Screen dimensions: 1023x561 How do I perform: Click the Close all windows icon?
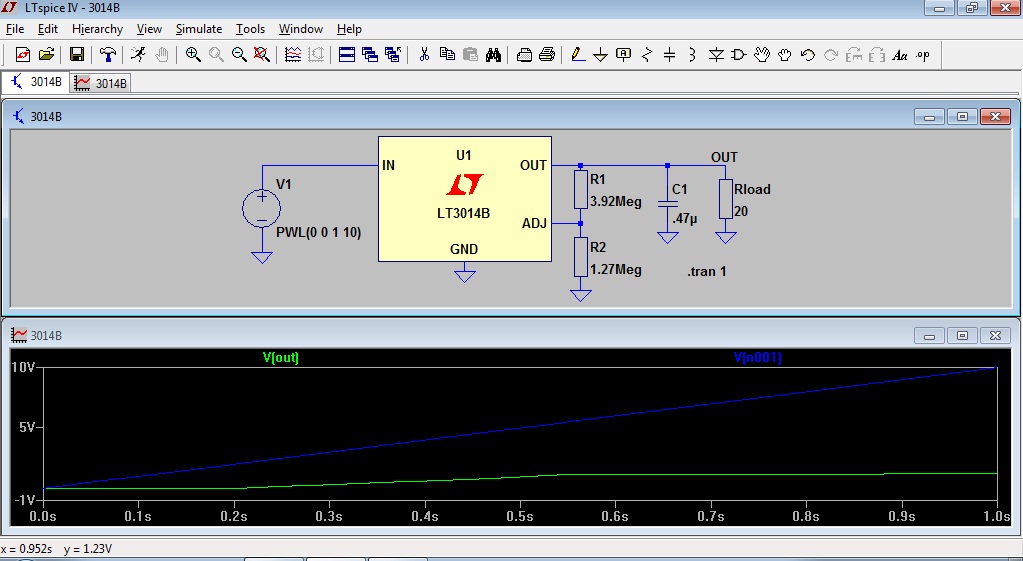pyautogui.click(x=393, y=55)
